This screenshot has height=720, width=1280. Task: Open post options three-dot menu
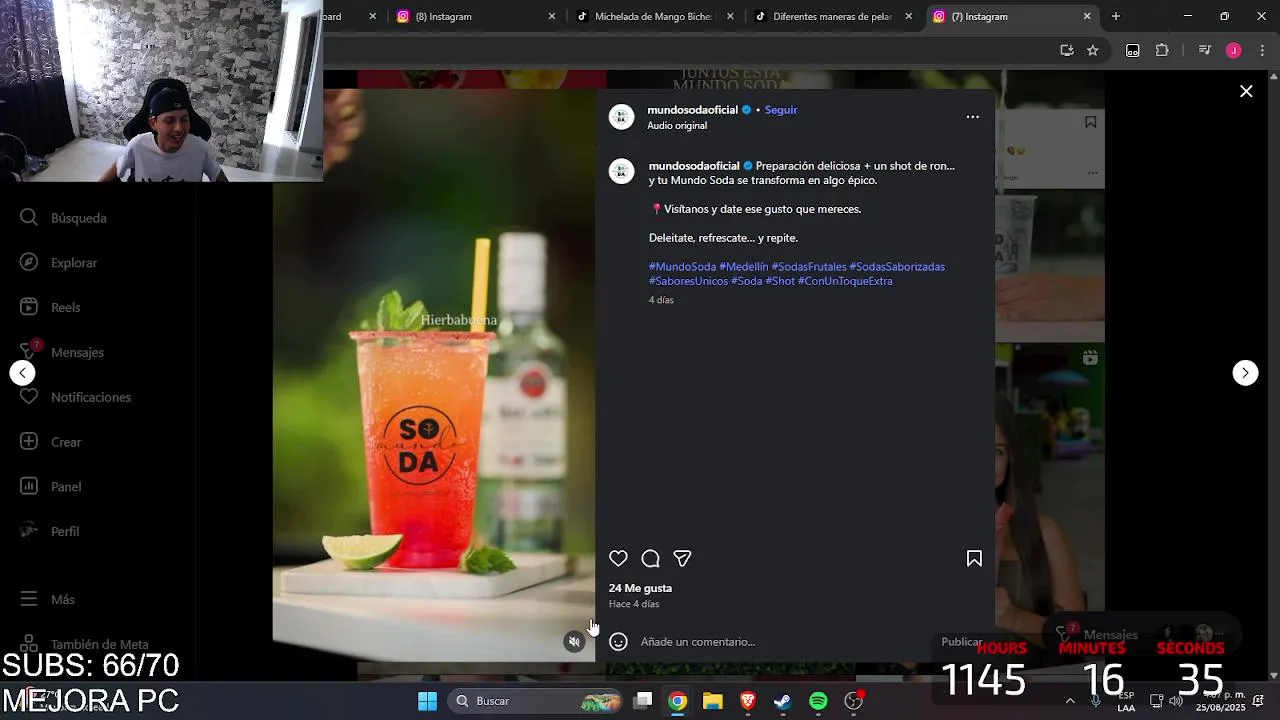(x=972, y=117)
